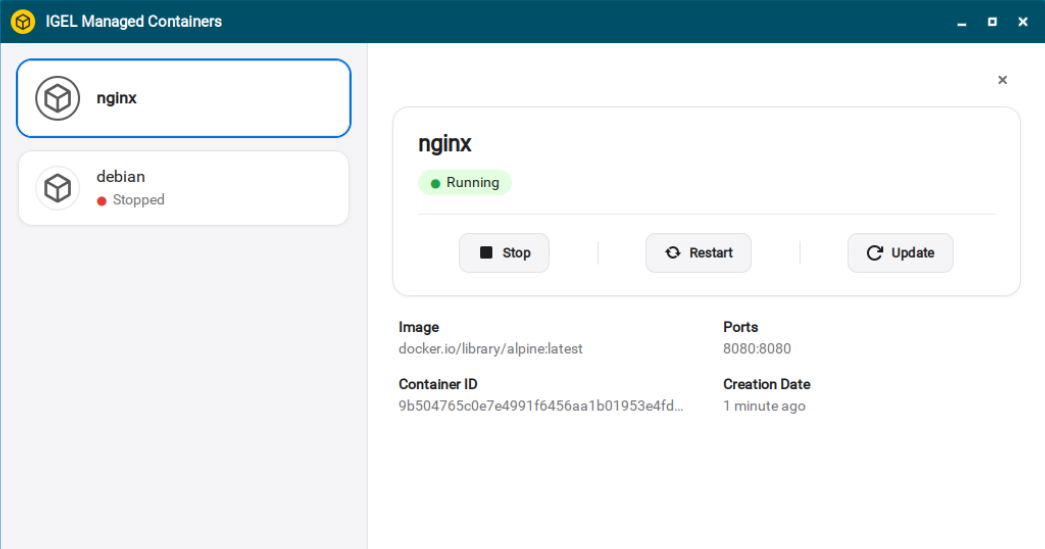
Task: Click the nginx heading in details panel
Action: pyautogui.click(x=445, y=144)
